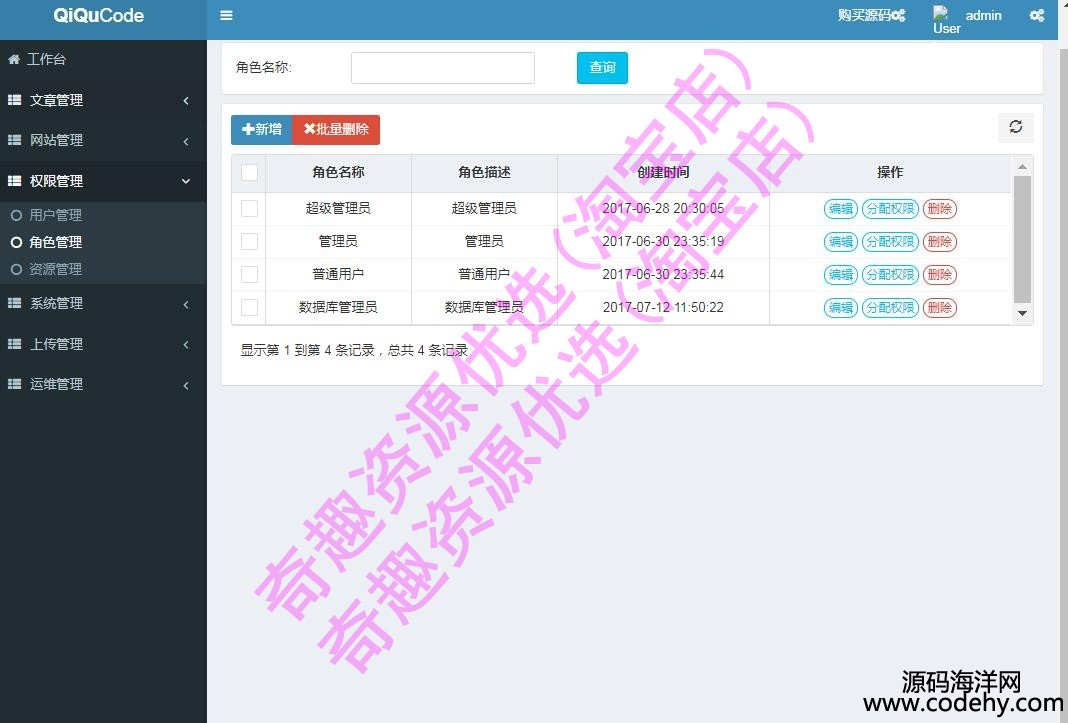Screen dimensions: 1068x723
Task: Expand the 上传管理 menu chevron
Action: pos(186,345)
